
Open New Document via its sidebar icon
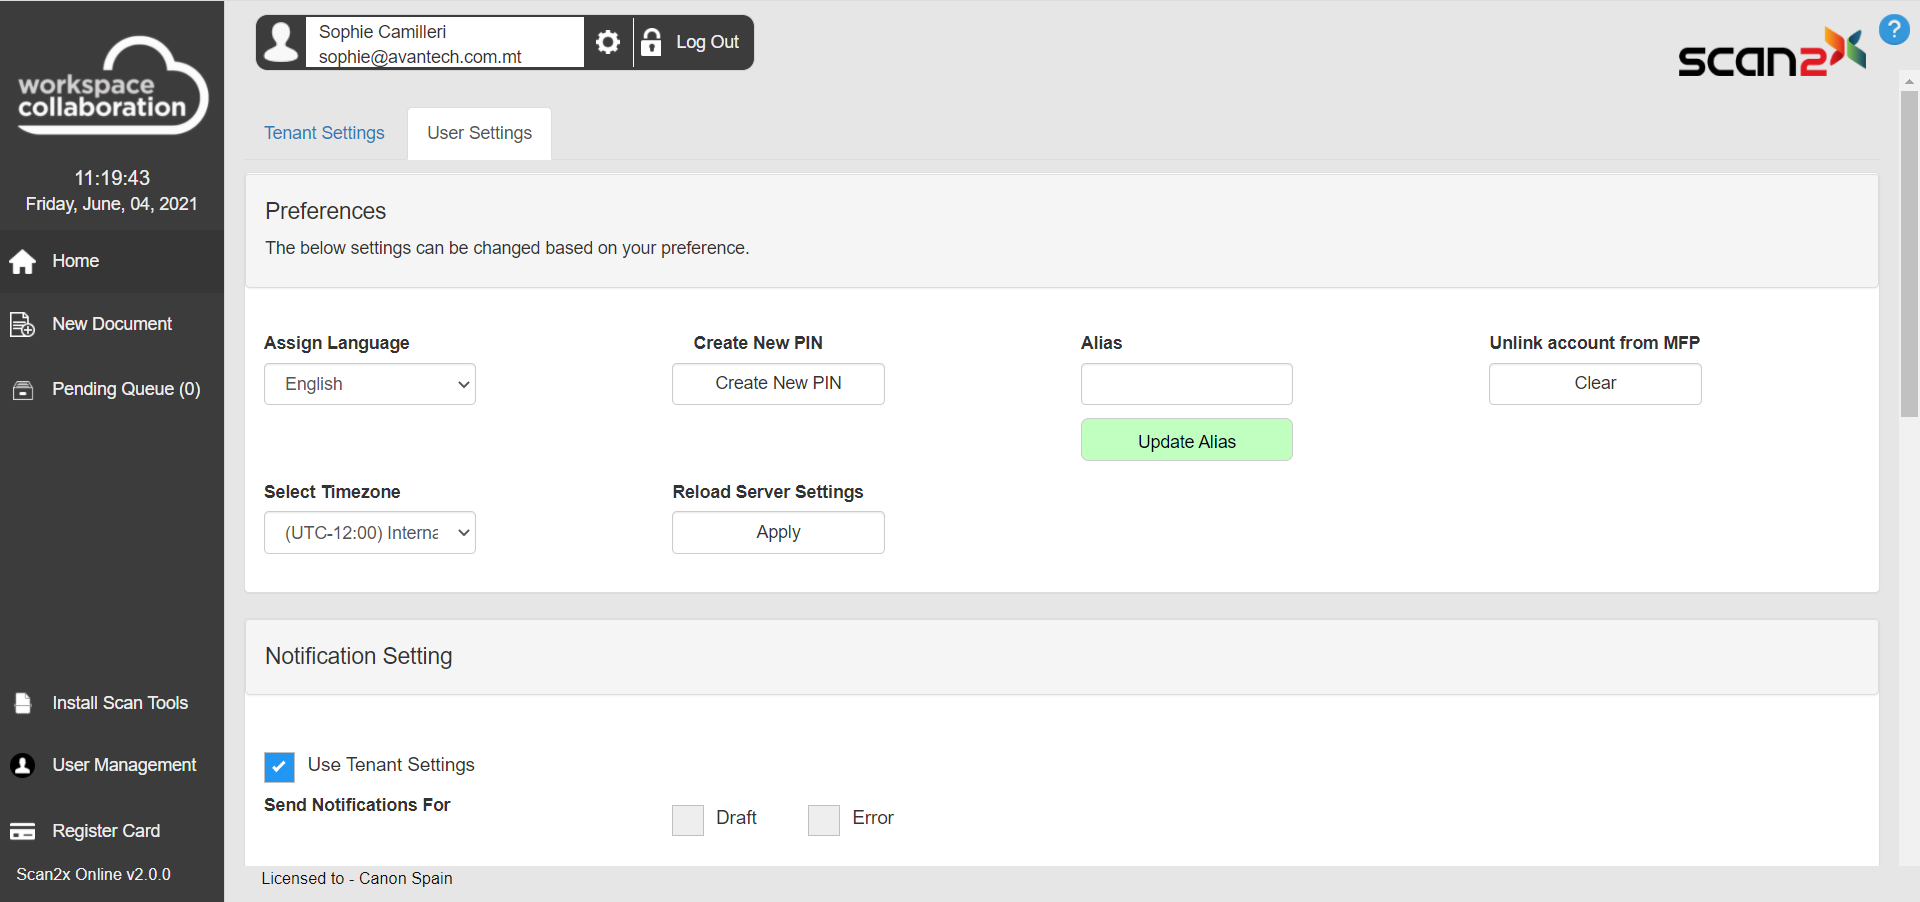22,325
